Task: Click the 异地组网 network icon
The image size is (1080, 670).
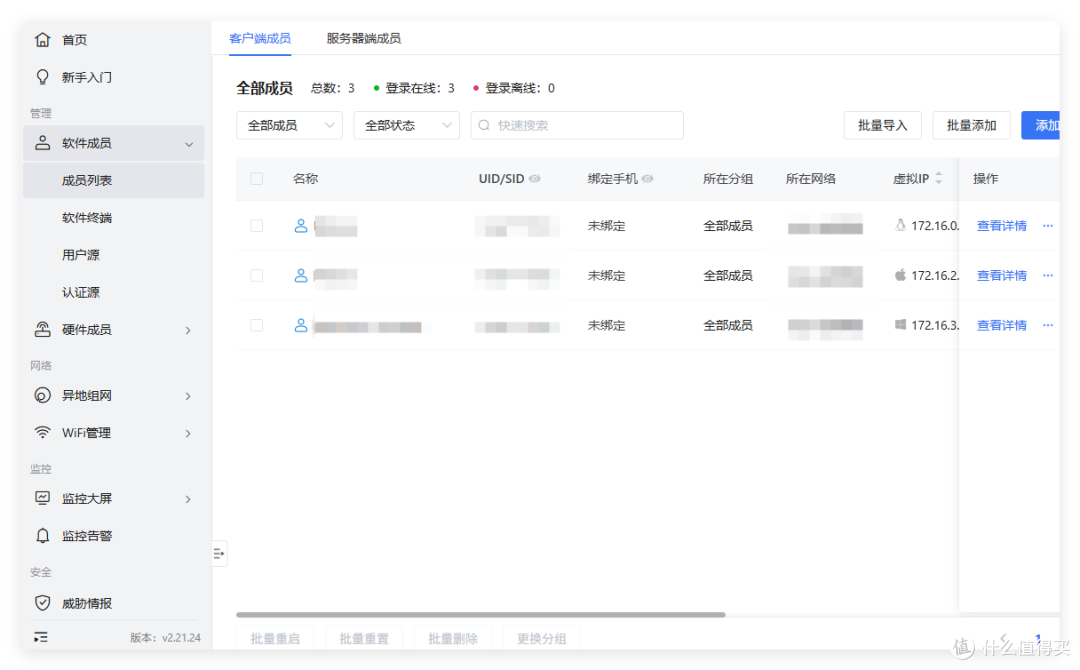Action: point(43,395)
